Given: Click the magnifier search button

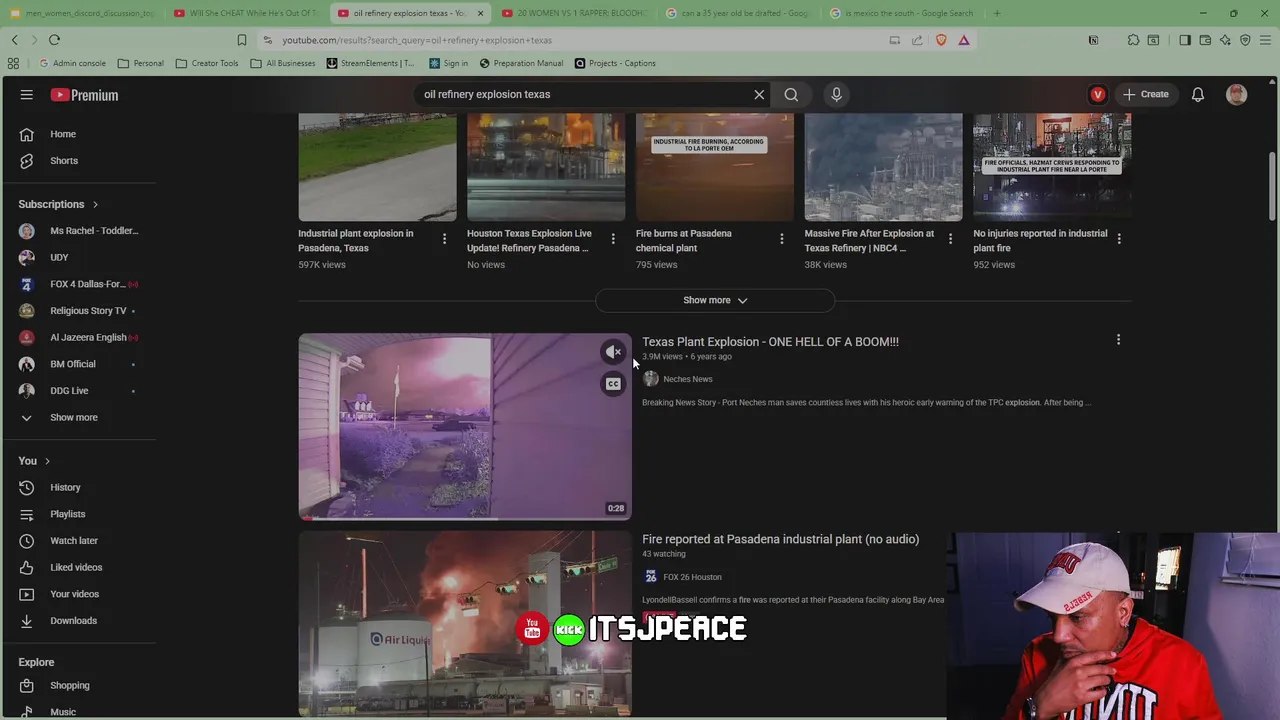Looking at the screenshot, I should [x=791, y=95].
